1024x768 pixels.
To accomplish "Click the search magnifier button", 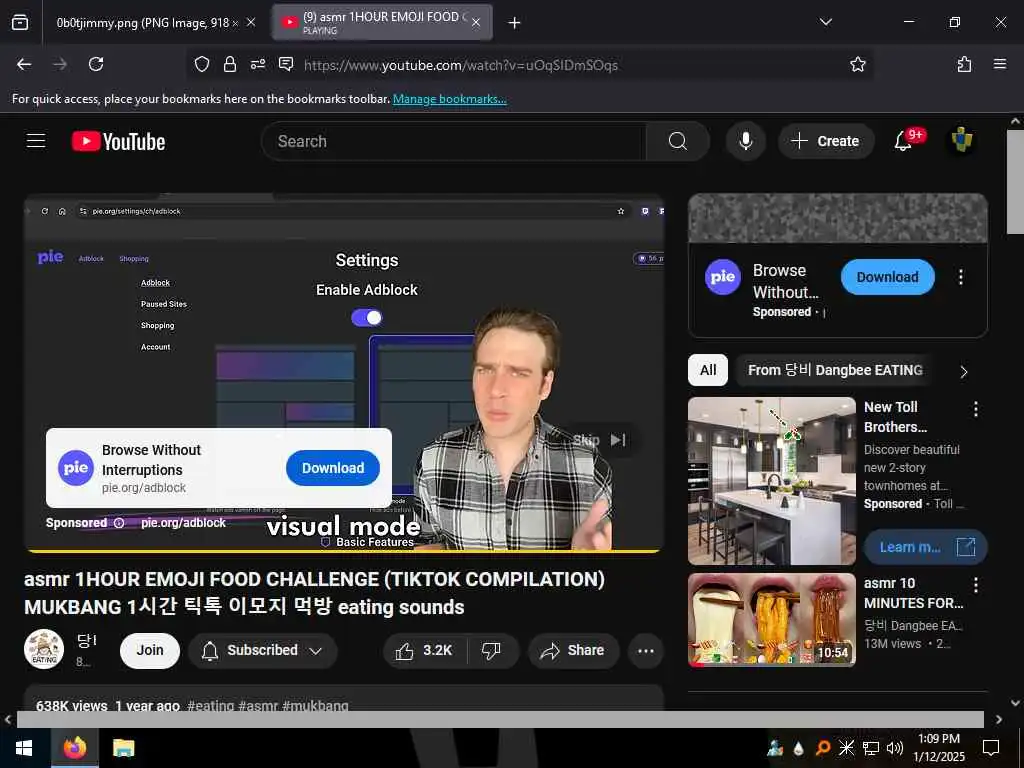I will pos(677,141).
